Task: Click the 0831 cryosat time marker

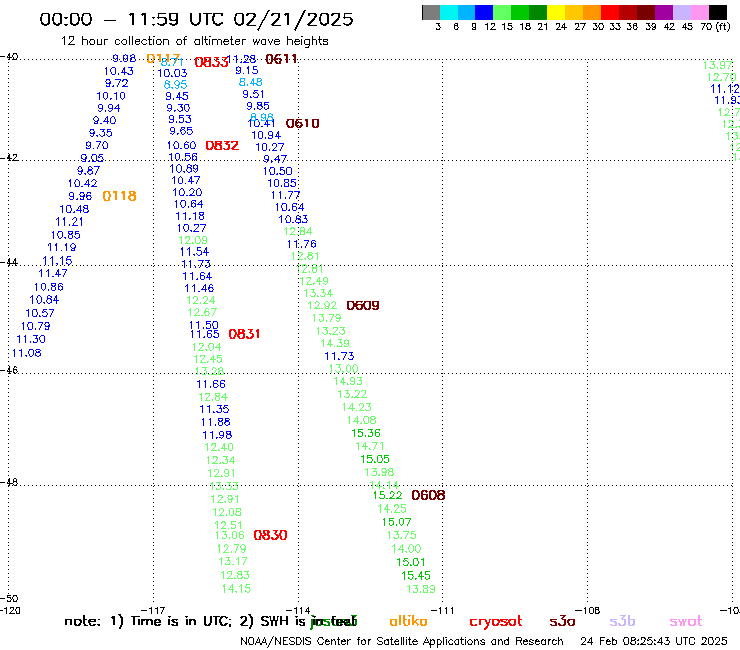Action: [244, 334]
